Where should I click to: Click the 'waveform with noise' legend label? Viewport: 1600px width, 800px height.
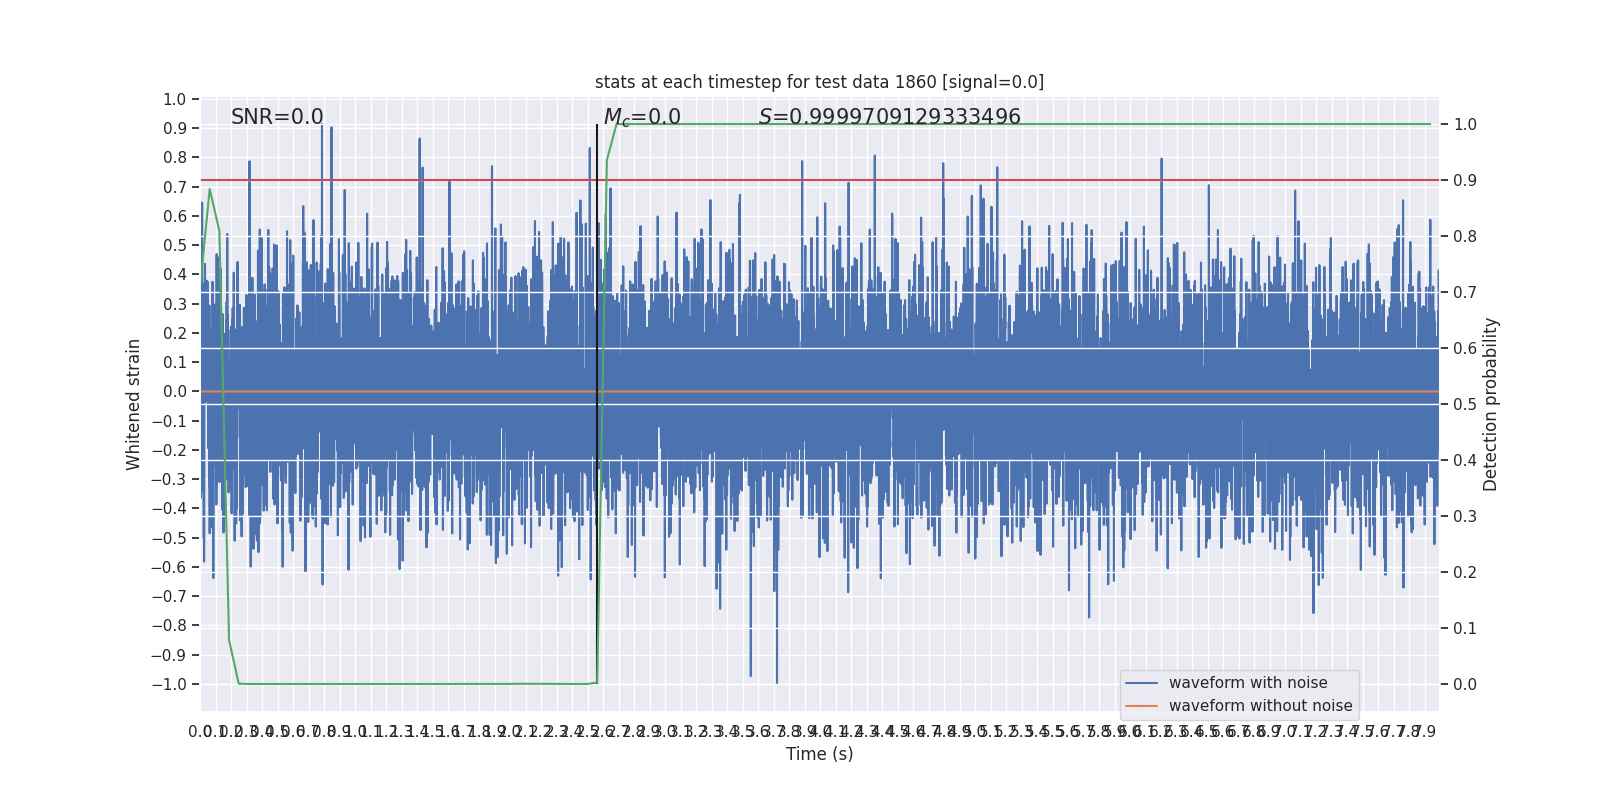point(1248,683)
